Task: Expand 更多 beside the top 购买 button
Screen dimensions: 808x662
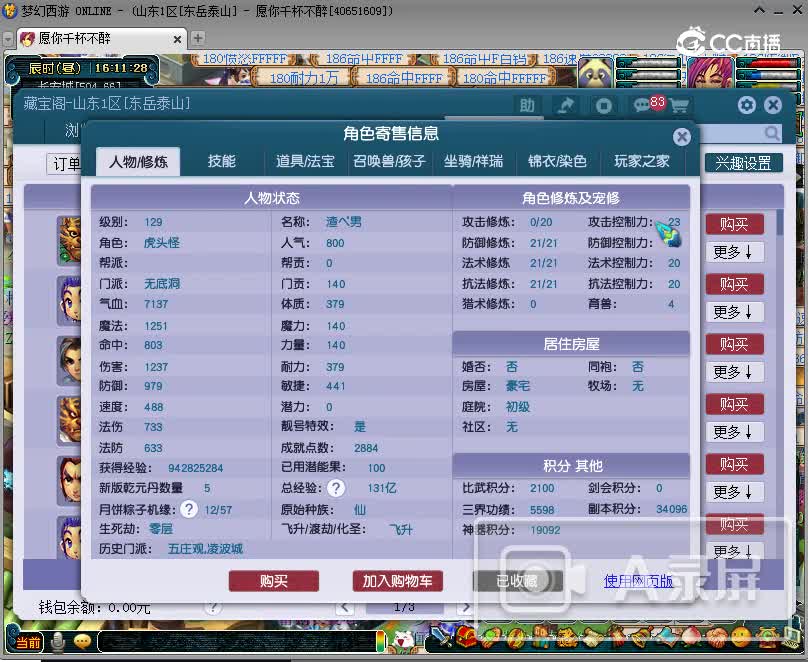Action: click(735, 253)
